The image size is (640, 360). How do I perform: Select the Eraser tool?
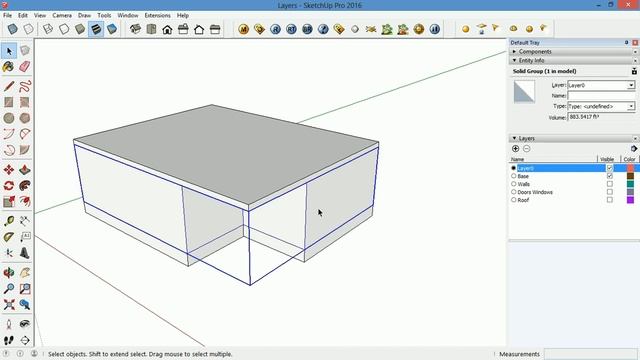coord(24,67)
